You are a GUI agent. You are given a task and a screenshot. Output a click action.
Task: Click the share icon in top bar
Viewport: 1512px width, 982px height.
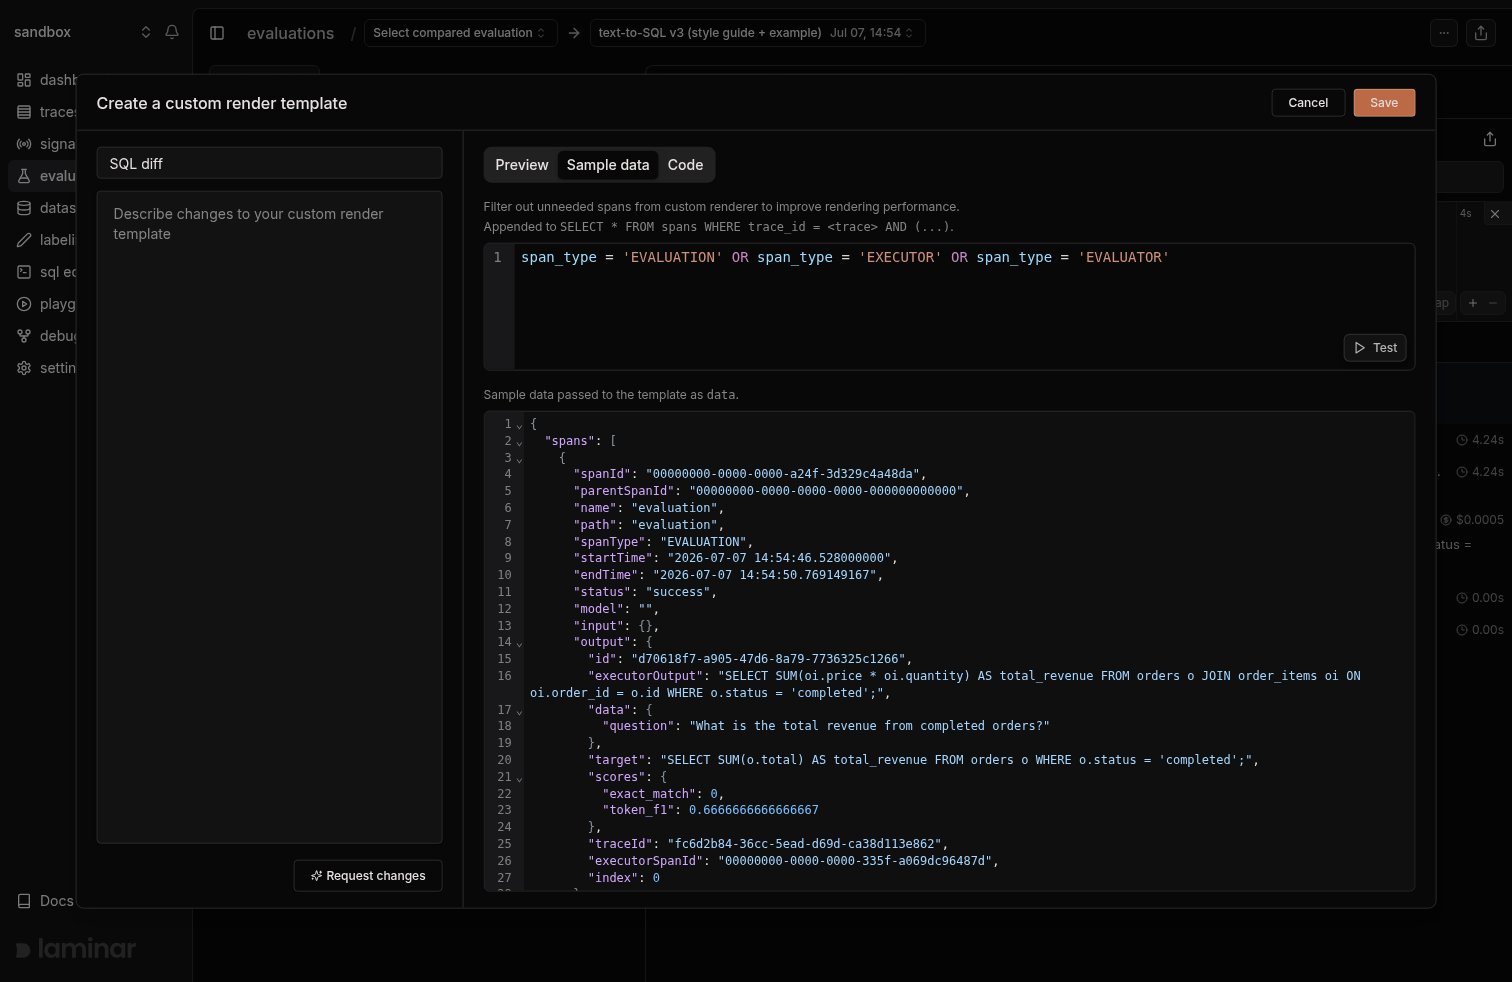1481,33
